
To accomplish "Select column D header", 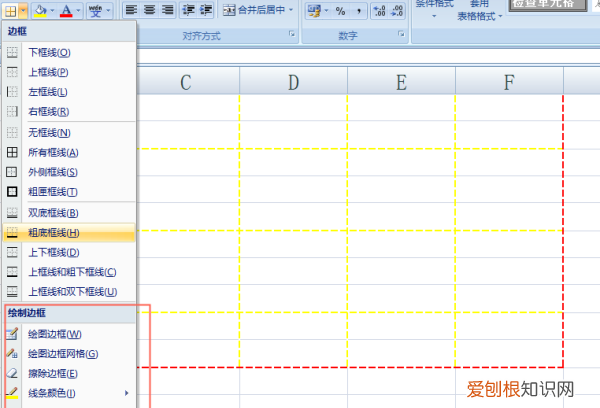I will [x=293, y=82].
